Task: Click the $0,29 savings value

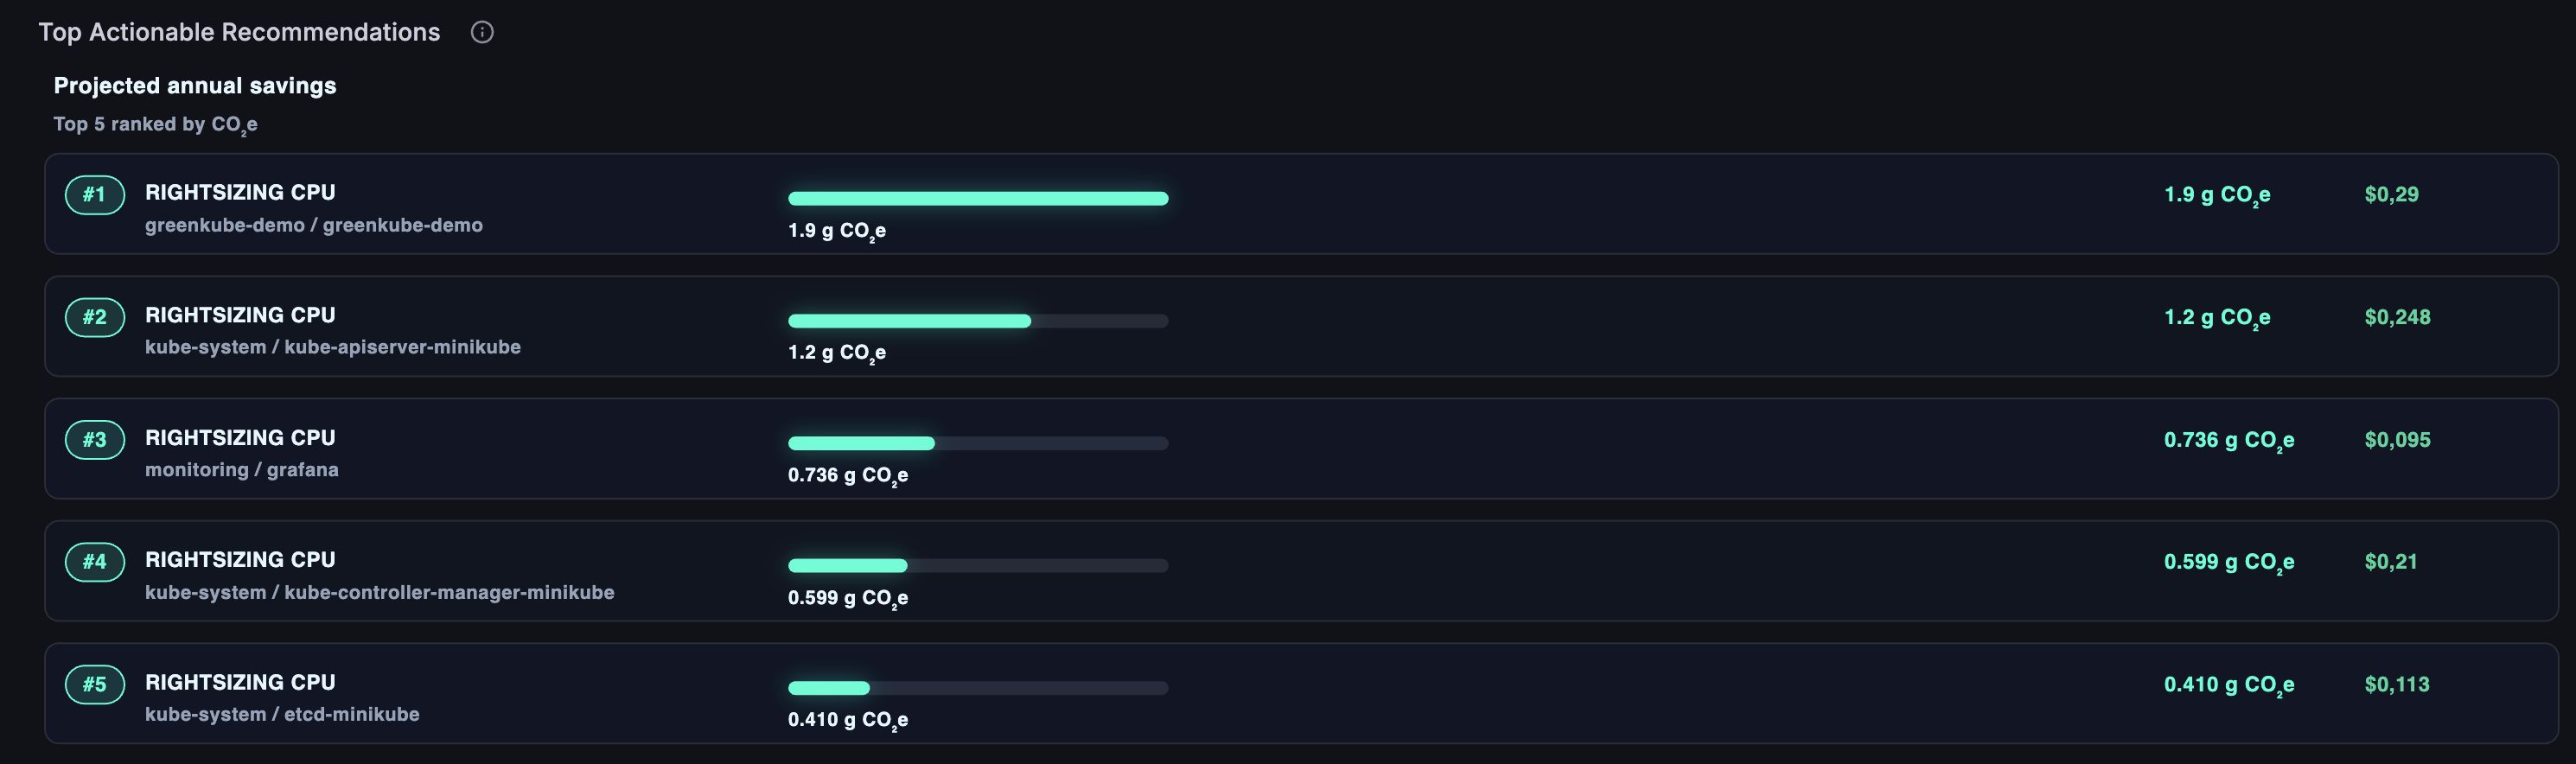Action: tap(2391, 194)
